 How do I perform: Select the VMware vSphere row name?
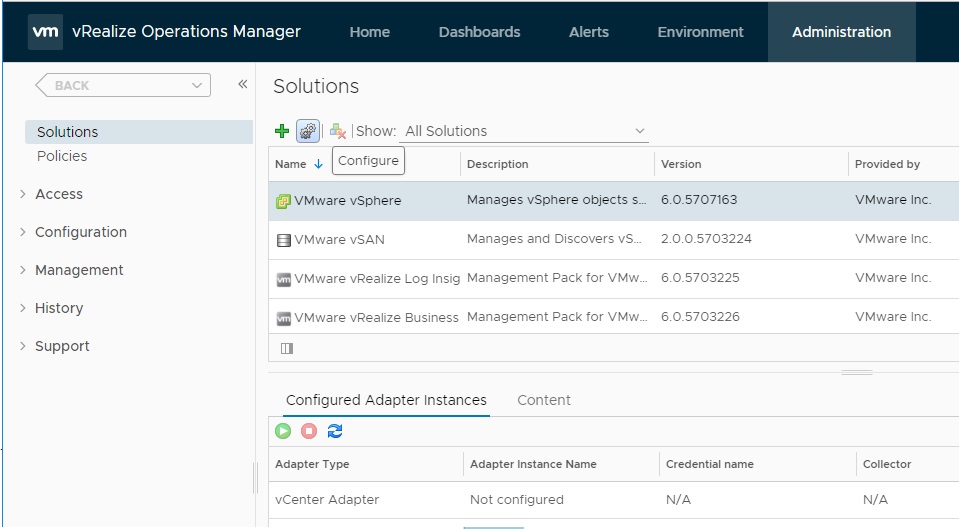tap(347, 201)
